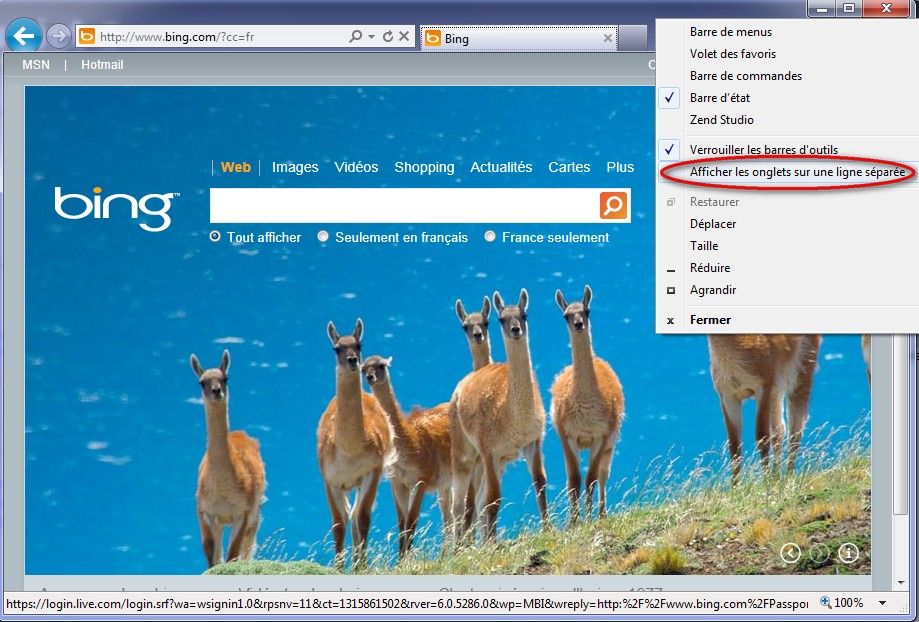This screenshot has width=919, height=622.
Task: Open the address bar autocomplete dropdown arrow
Action: tap(372, 37)
